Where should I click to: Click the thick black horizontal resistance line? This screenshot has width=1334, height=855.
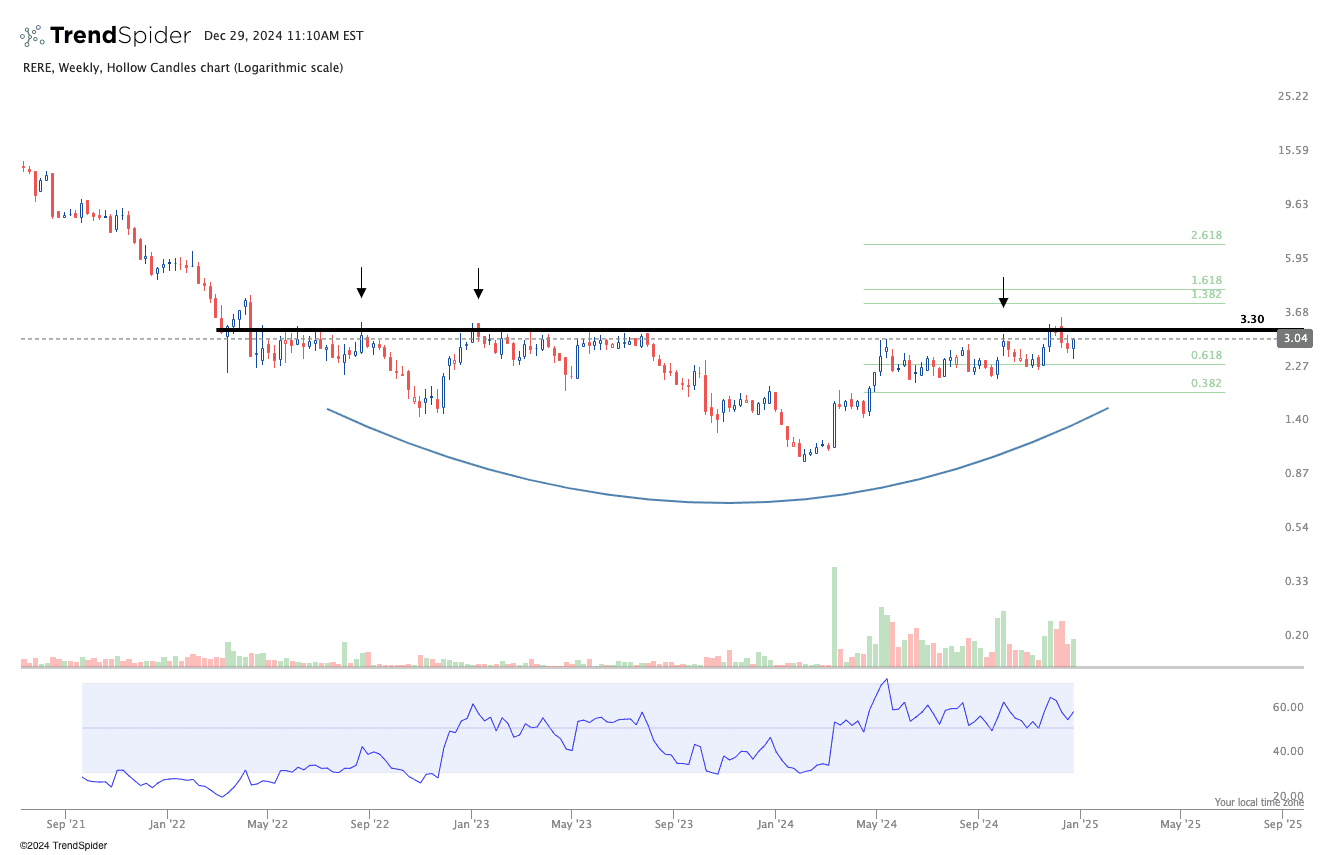[700, 329]
